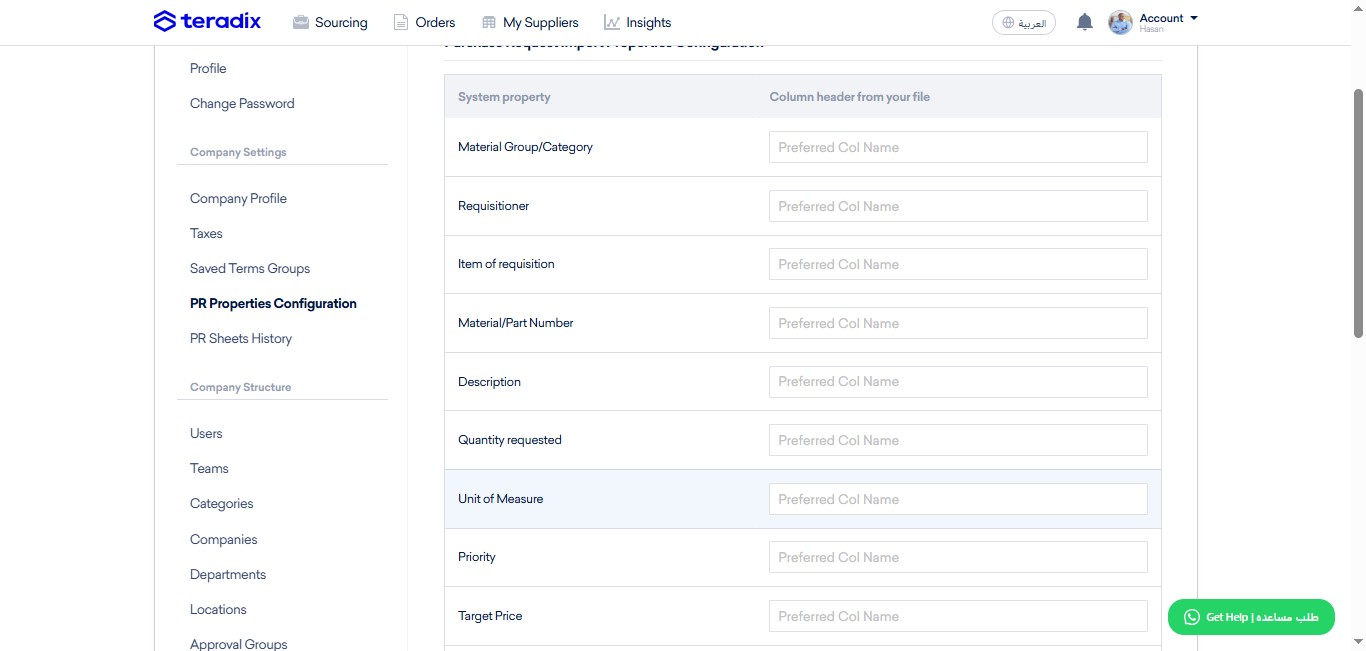The image size is (1366, 651).
Task: Open Saved Terms Groups
Action: (250, 268)
